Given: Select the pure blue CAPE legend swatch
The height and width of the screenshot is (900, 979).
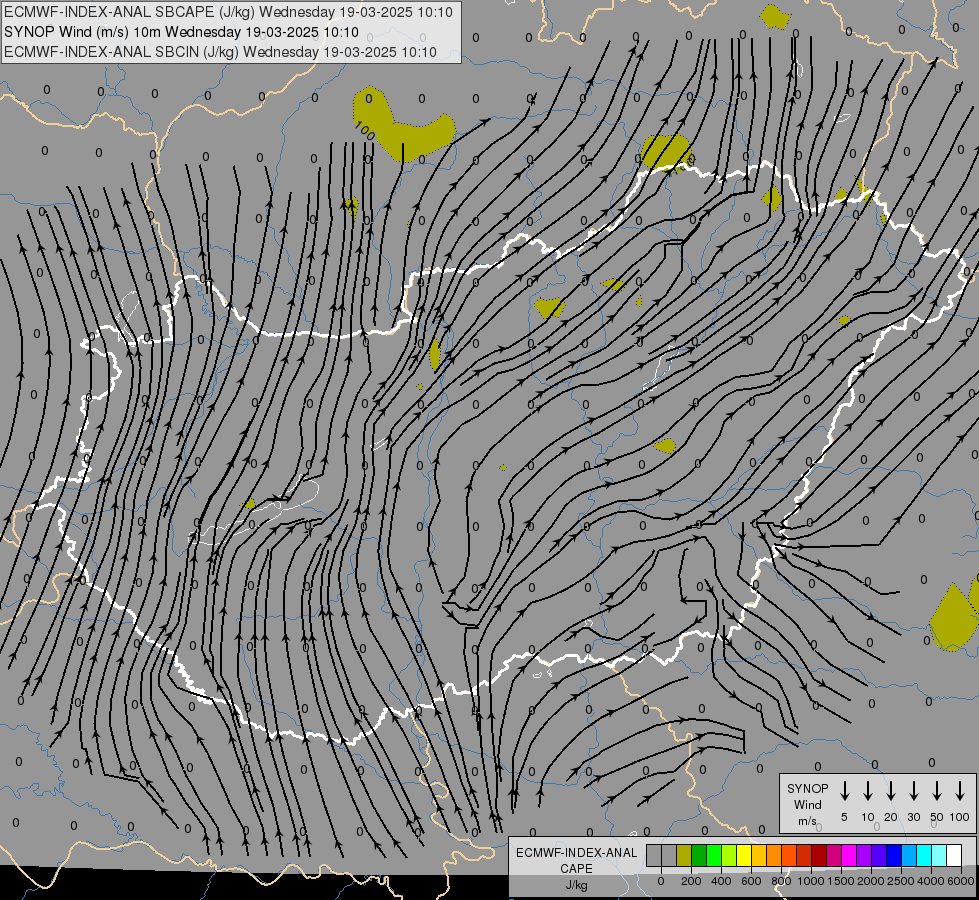Looking at the screenshot, I should (894, 855).
